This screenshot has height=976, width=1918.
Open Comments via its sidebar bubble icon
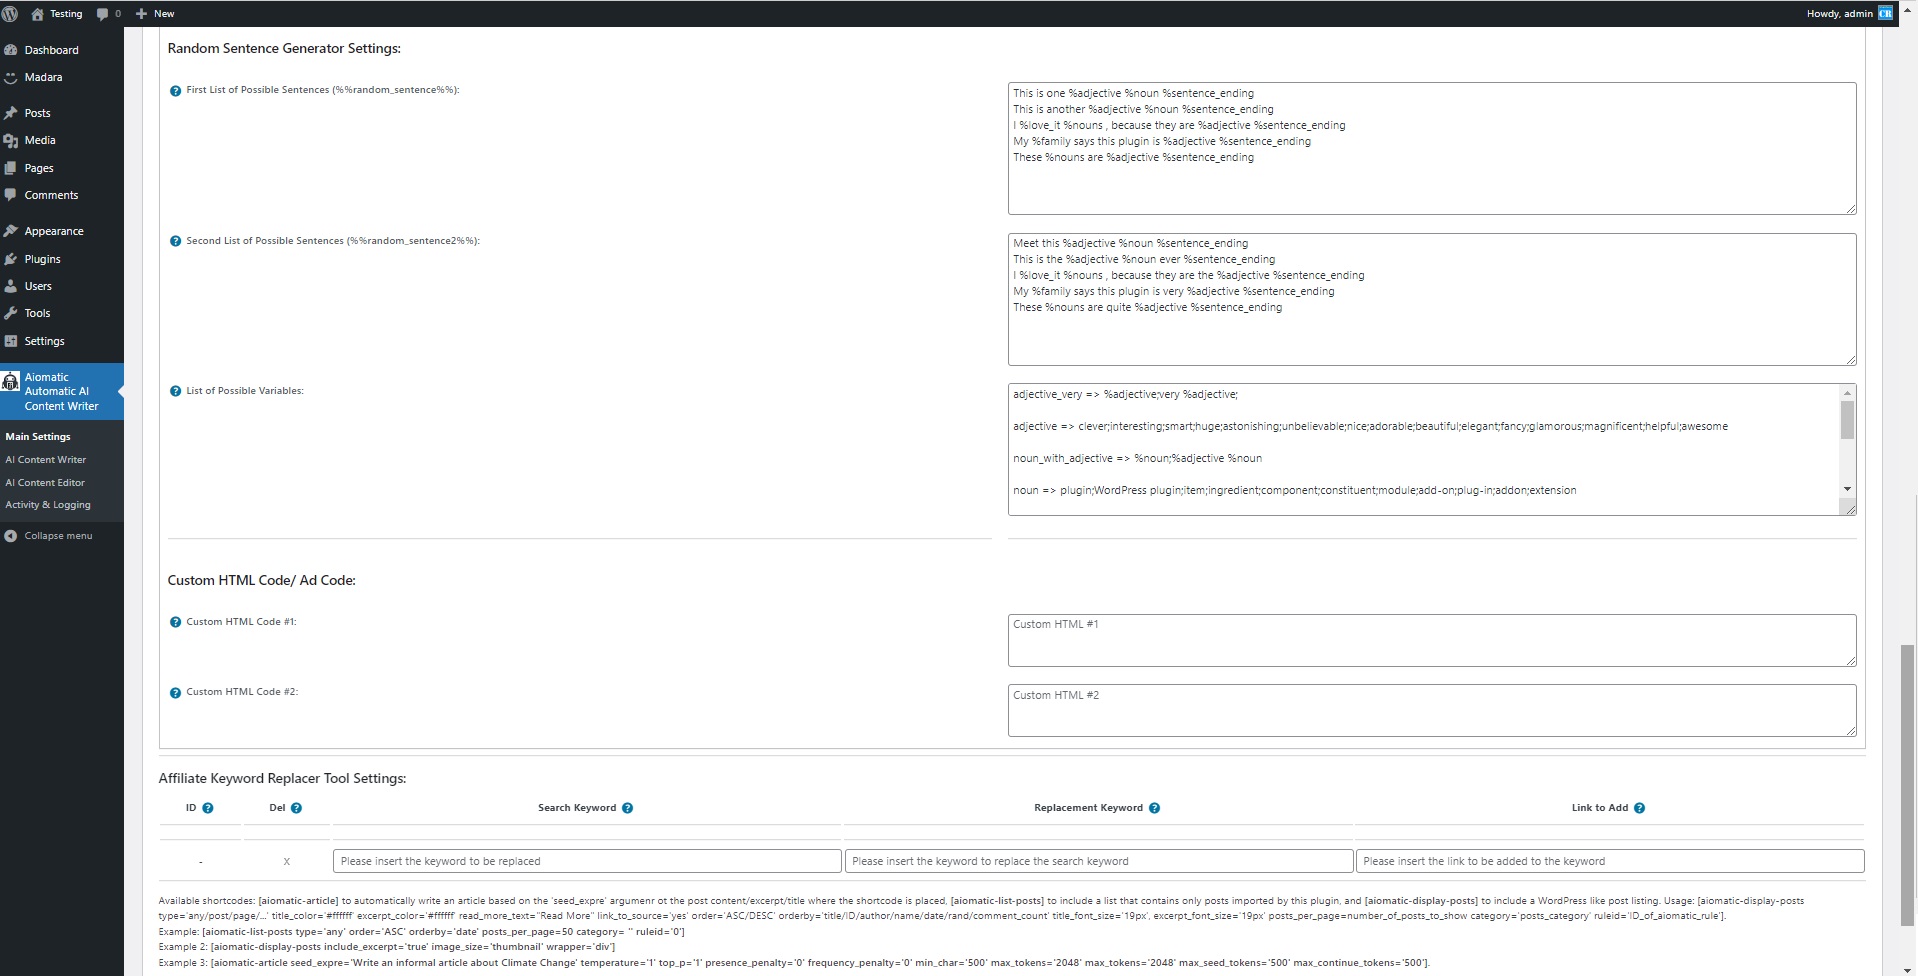point(11,195)
